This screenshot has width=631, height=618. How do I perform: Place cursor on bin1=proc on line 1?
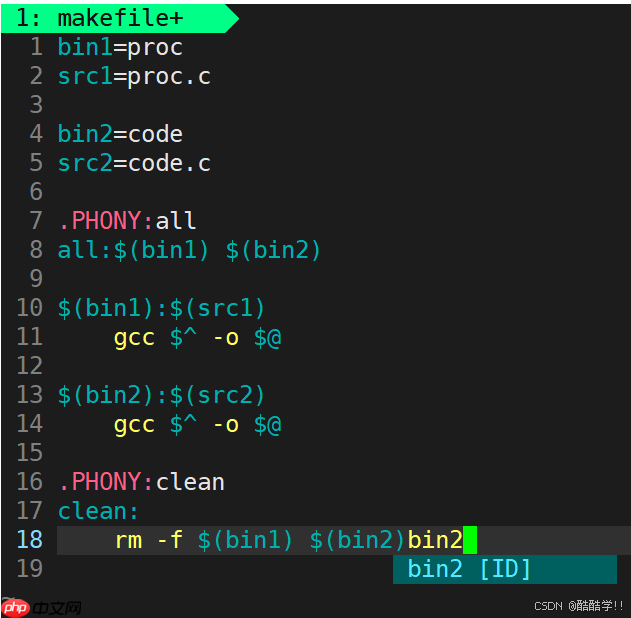[x=120, y=47]
